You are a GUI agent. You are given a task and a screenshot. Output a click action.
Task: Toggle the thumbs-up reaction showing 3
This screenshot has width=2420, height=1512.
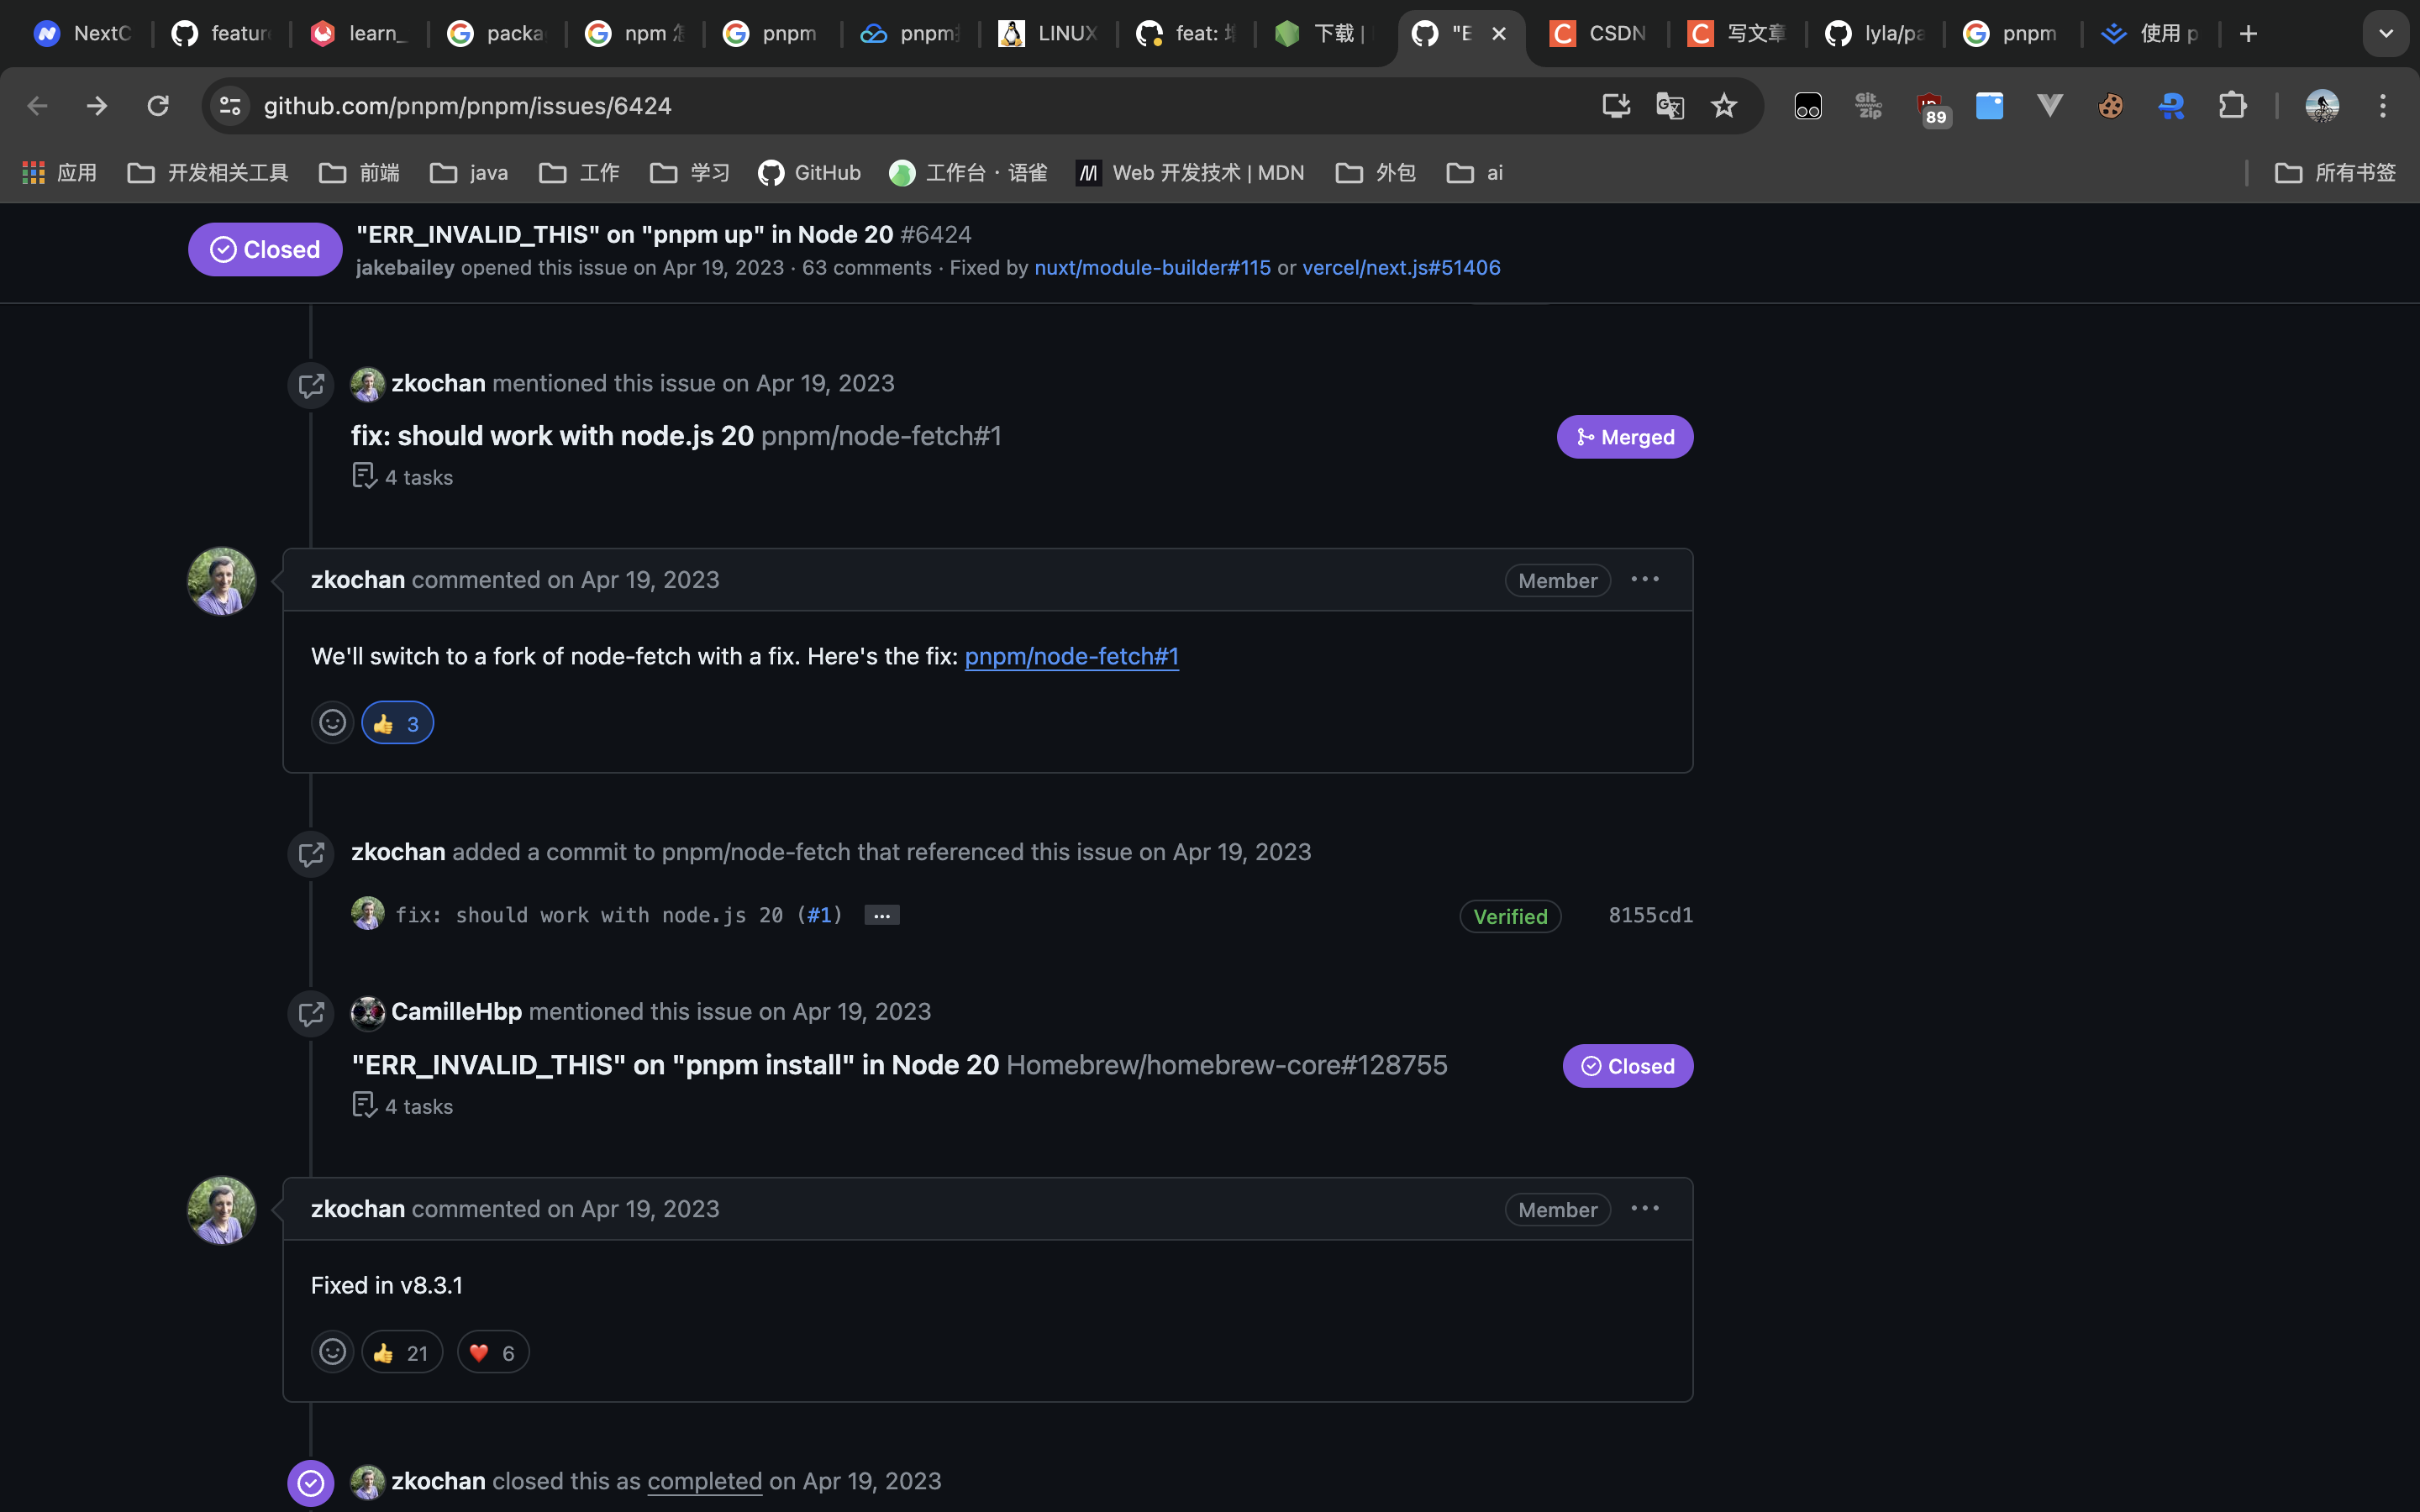(397, 722)
